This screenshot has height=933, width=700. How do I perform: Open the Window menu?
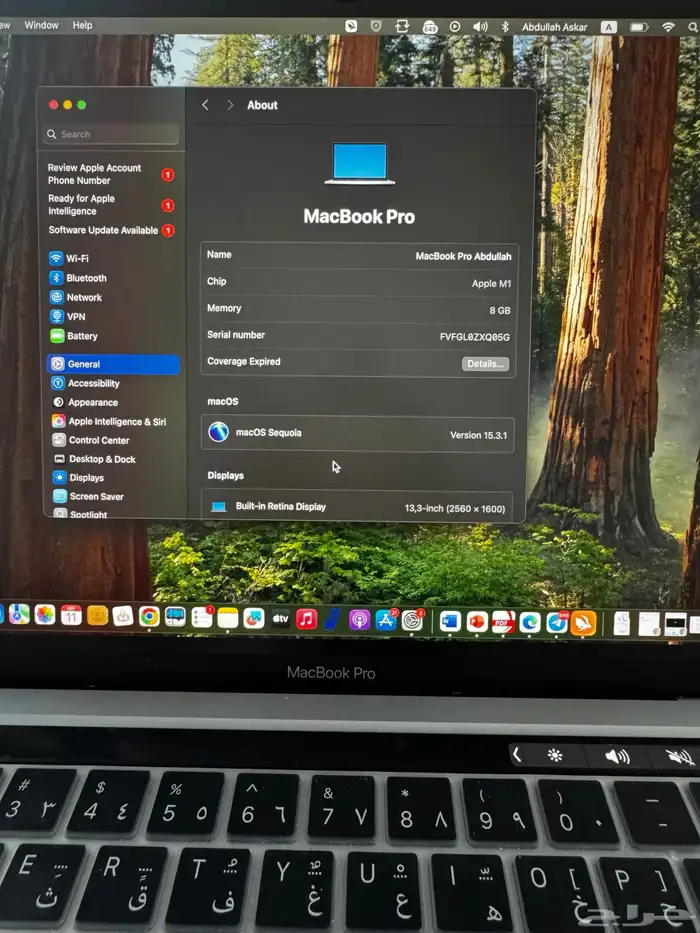coord(41,25)
